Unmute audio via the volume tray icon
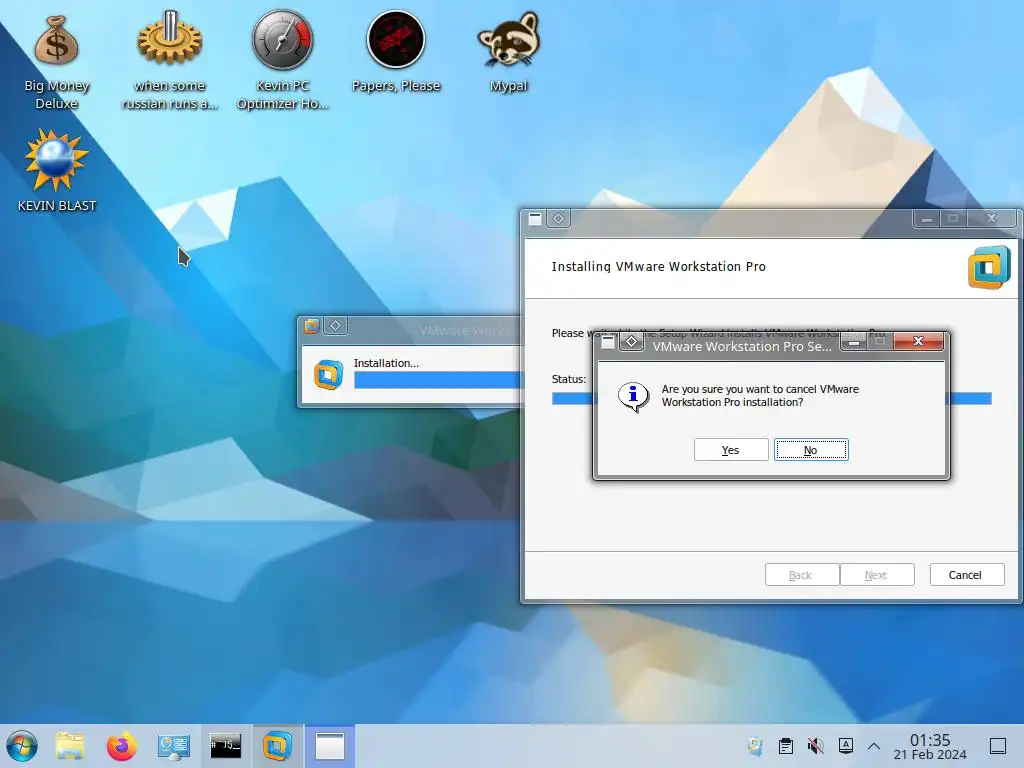 (816, 746)
